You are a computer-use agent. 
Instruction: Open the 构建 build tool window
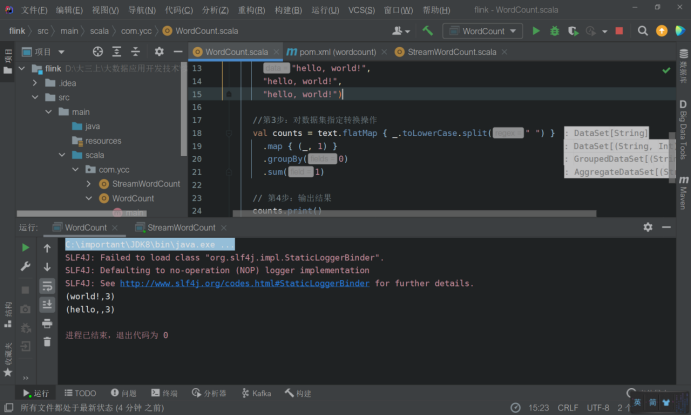298,393
